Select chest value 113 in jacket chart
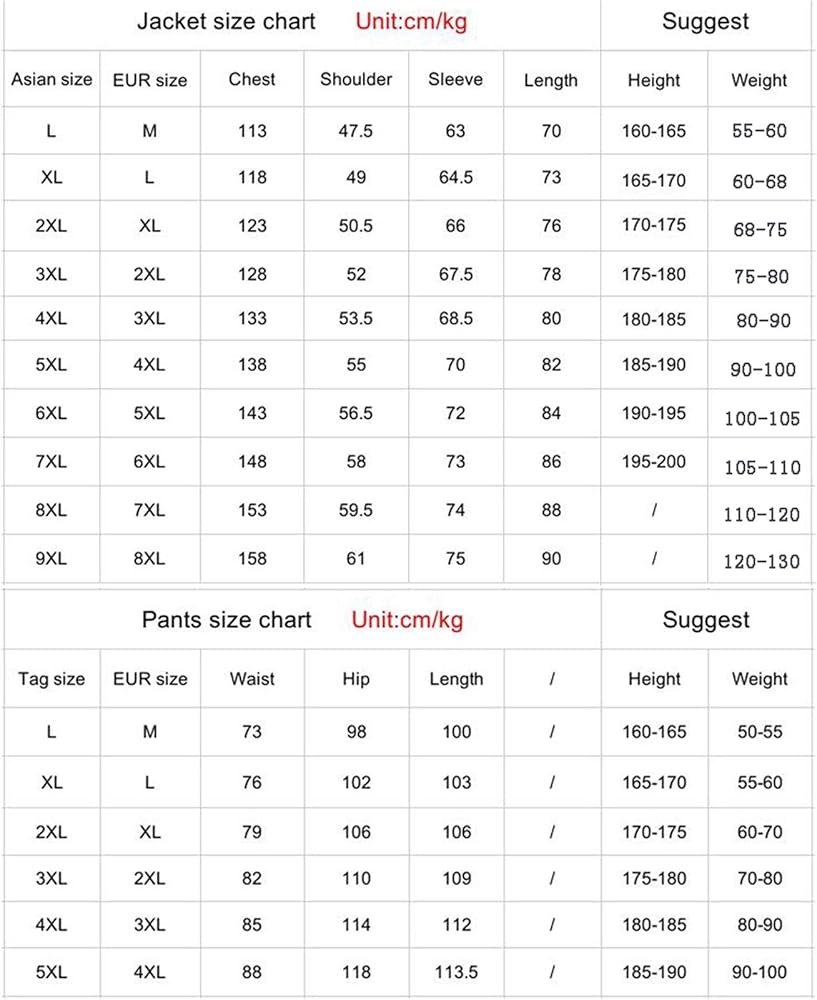817x1000 pixels. (x=252, y=131)
